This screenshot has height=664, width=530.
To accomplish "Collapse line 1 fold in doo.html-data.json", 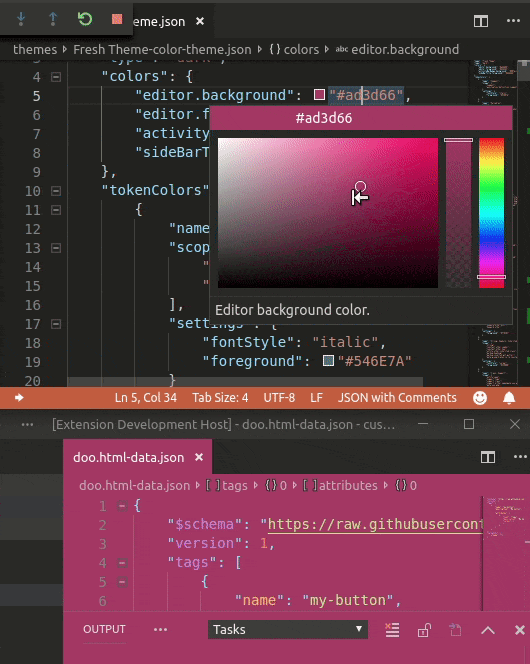I will pyautogui.click(x=122, y=506).
